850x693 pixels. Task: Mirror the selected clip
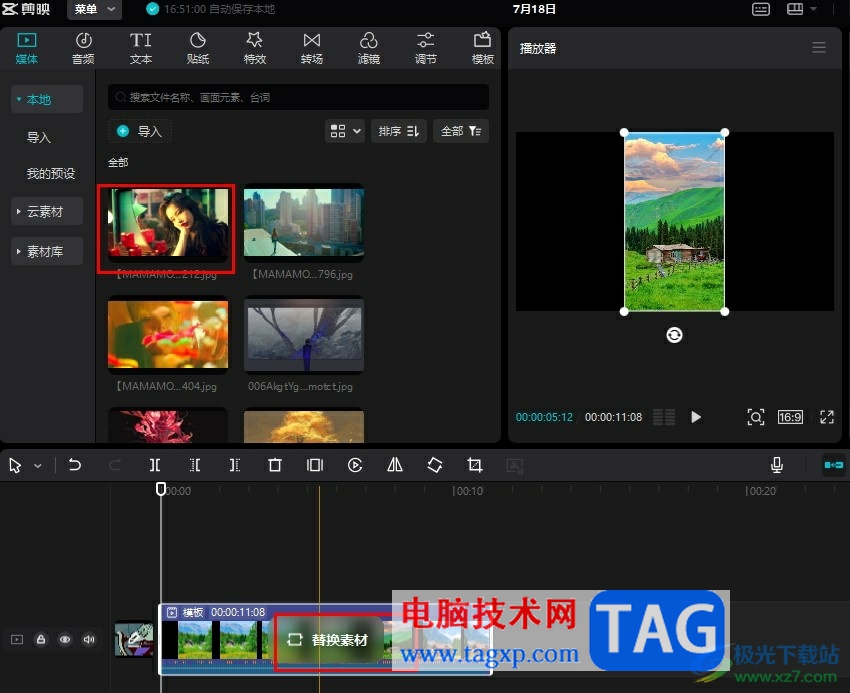pos(395,465)
